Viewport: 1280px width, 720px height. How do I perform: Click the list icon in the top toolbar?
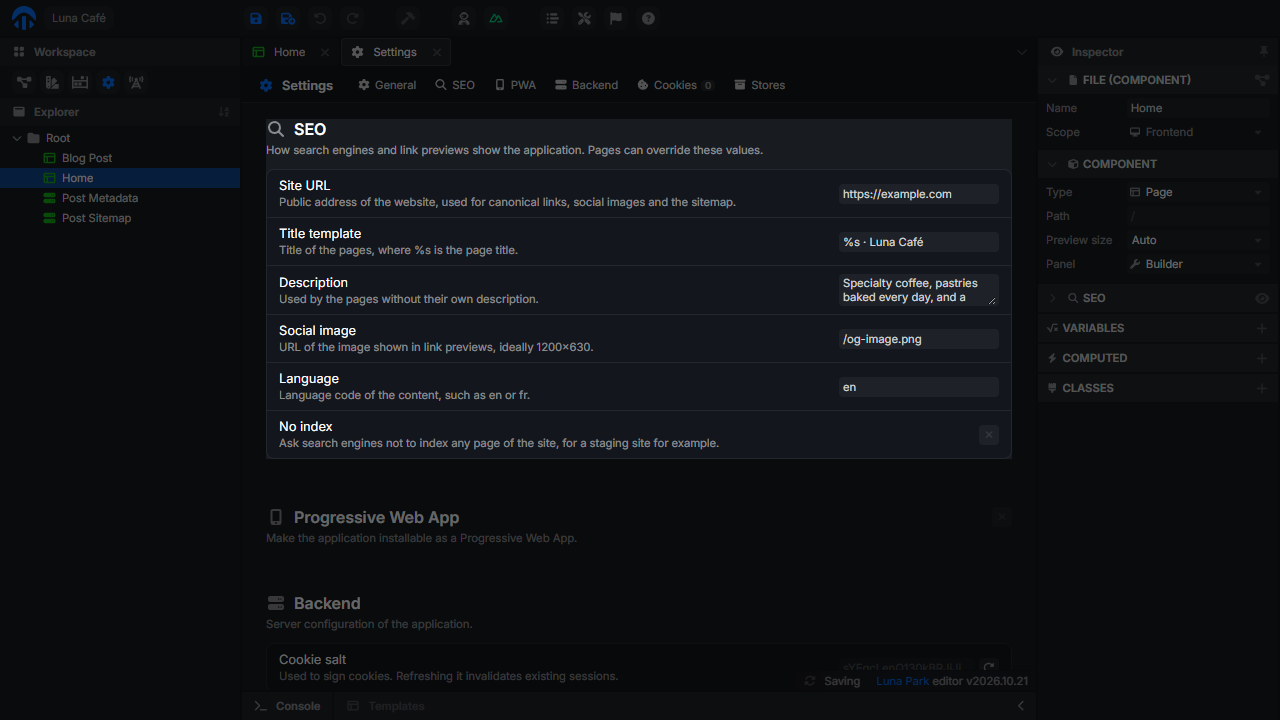pyautogui.click(x=552, y=18)
